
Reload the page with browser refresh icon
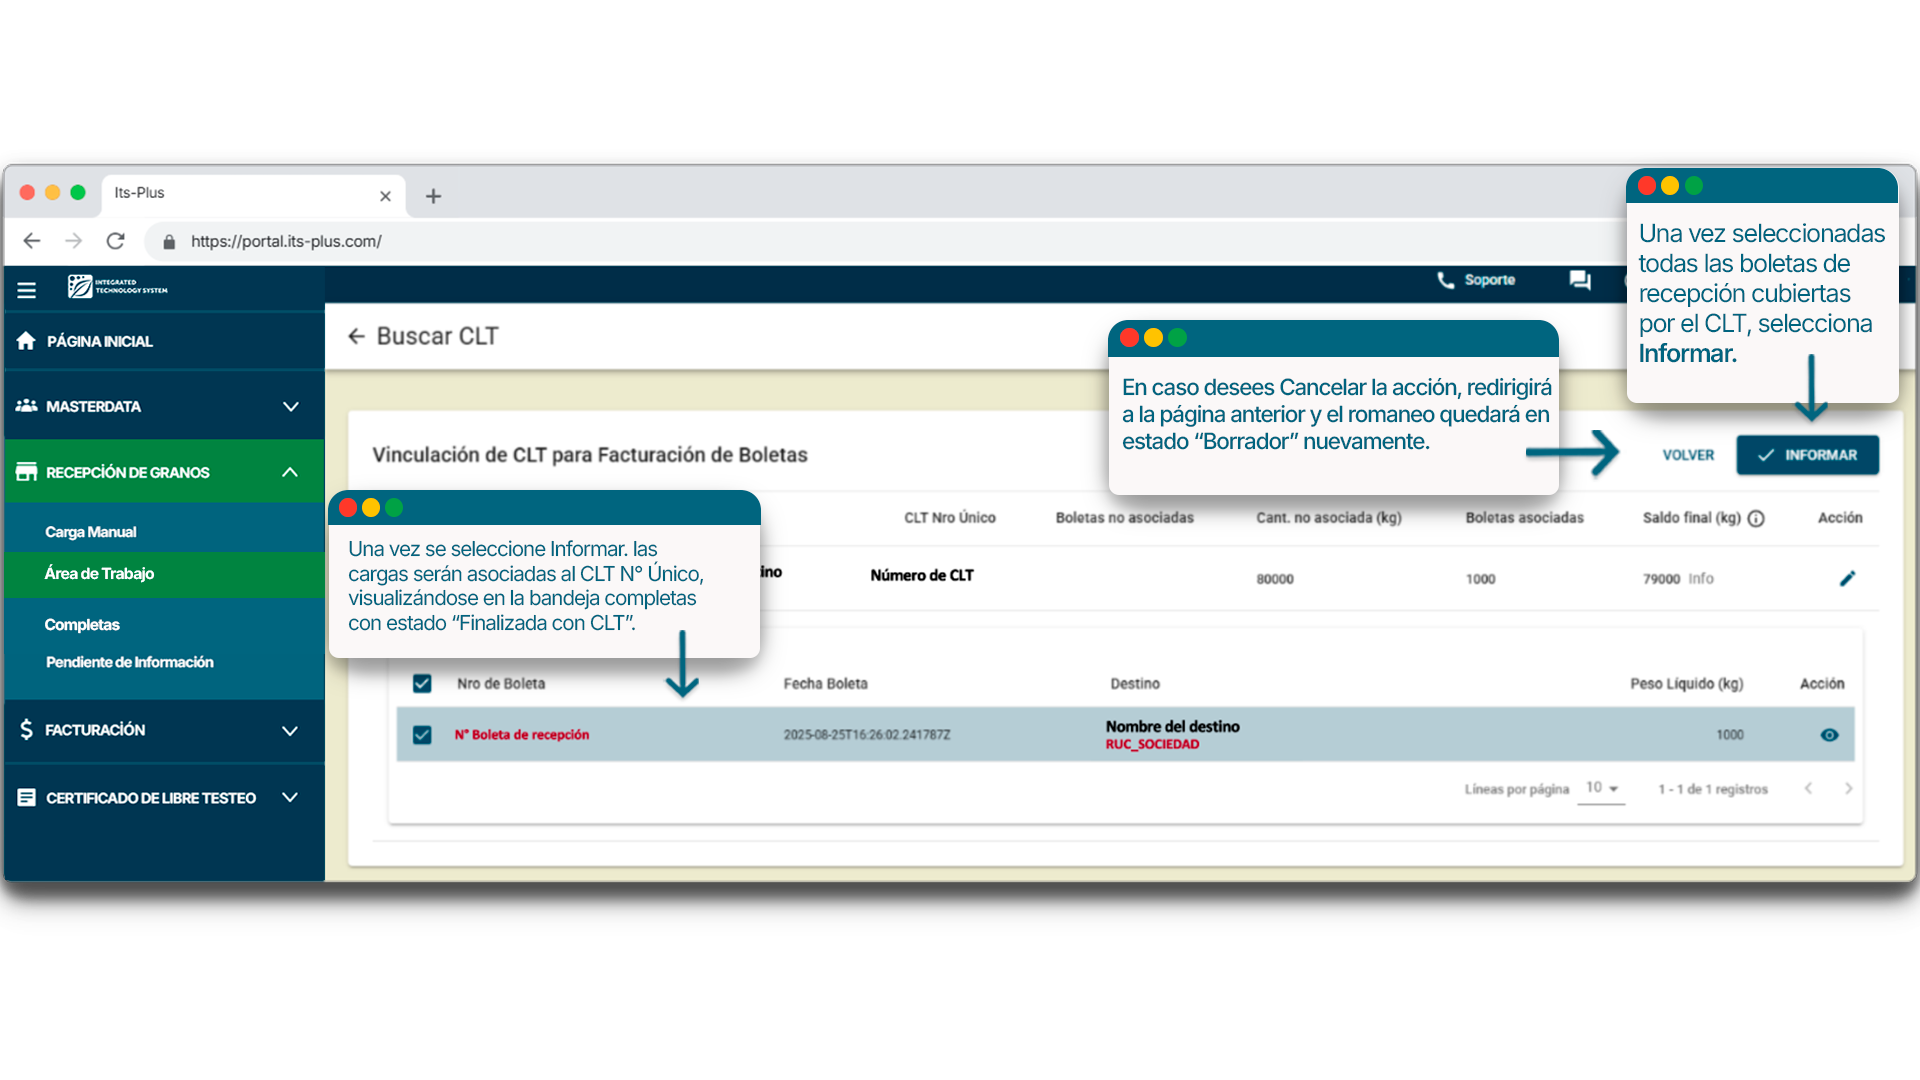[x=116, y=241]
